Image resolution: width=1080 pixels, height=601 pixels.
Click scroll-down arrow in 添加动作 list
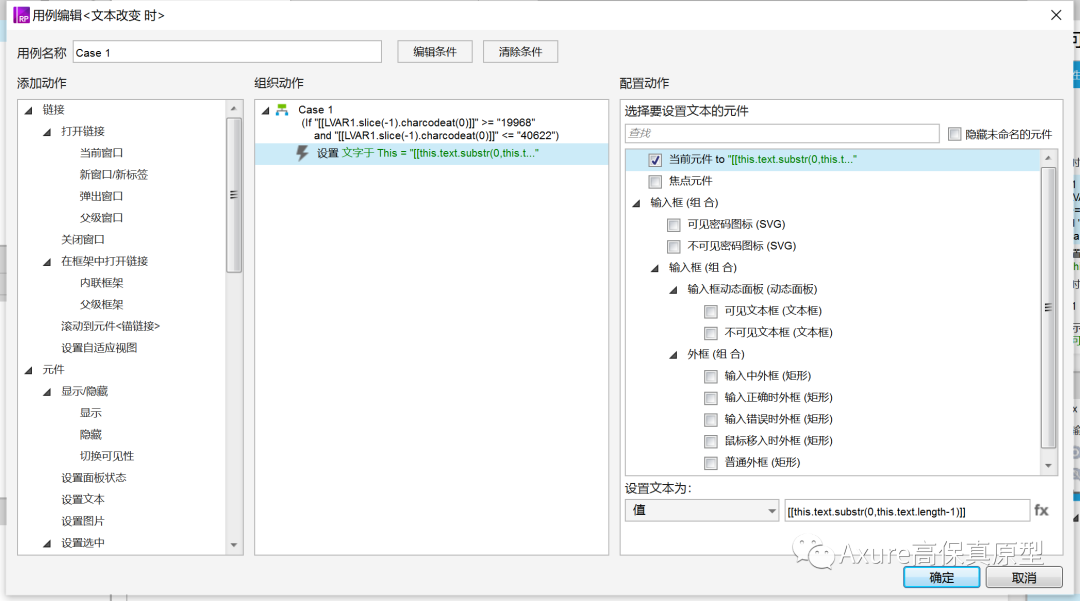pyautogui.click(x=233, y=545)
